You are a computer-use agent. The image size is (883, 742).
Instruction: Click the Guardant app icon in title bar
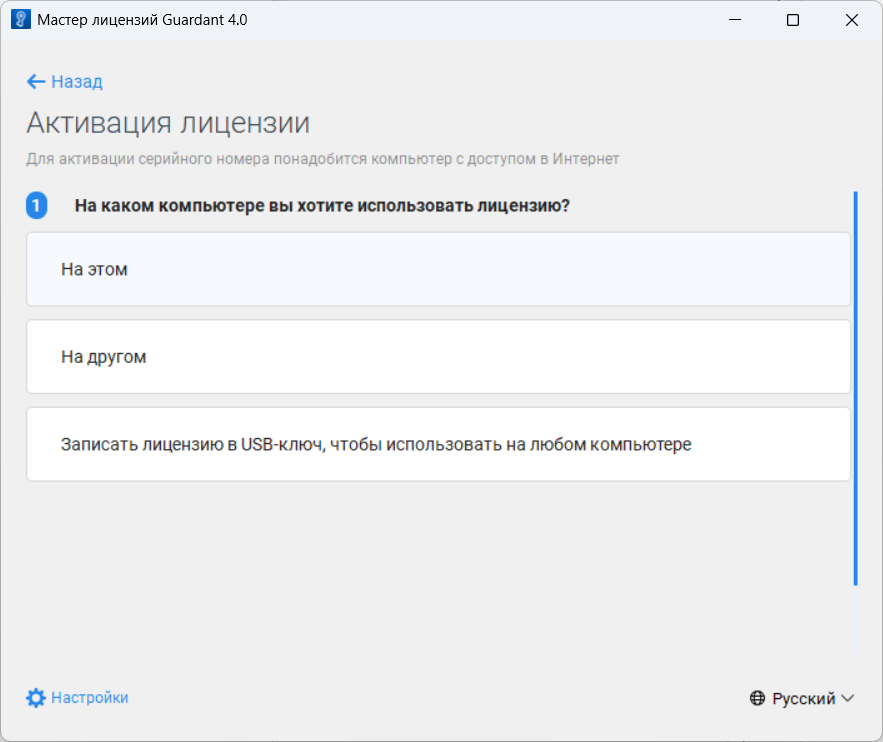[x=20, y=20]
